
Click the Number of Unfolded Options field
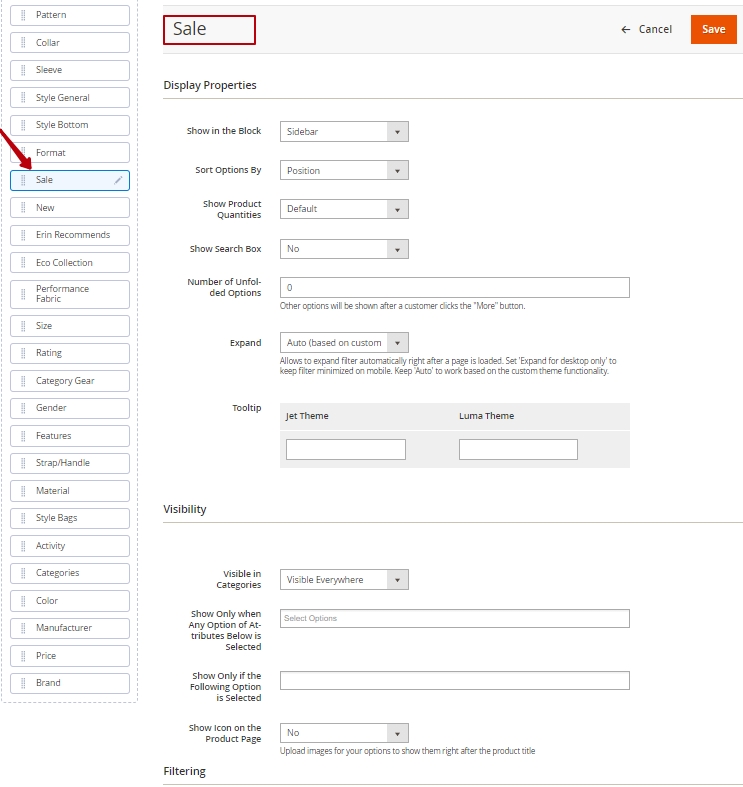(x=454, y=288)
